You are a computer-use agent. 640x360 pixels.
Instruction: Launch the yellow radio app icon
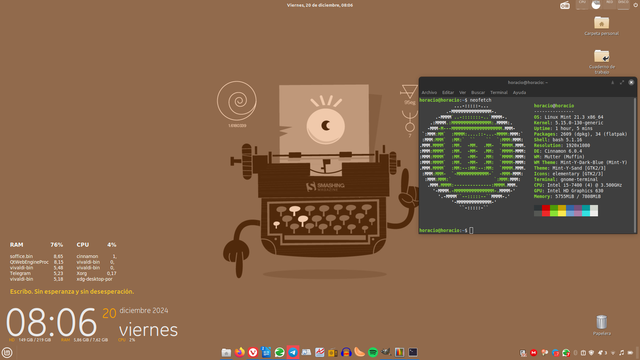[x=333, y=352]
